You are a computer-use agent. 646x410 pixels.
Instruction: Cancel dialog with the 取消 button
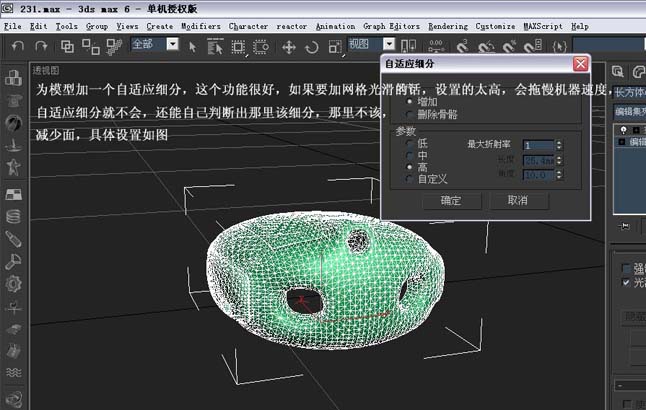click(518, 200)
